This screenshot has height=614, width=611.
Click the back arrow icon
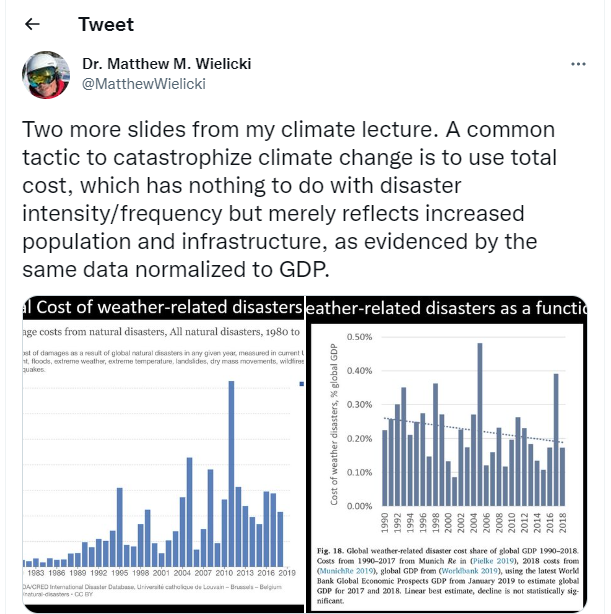click(x=32, y=25)
